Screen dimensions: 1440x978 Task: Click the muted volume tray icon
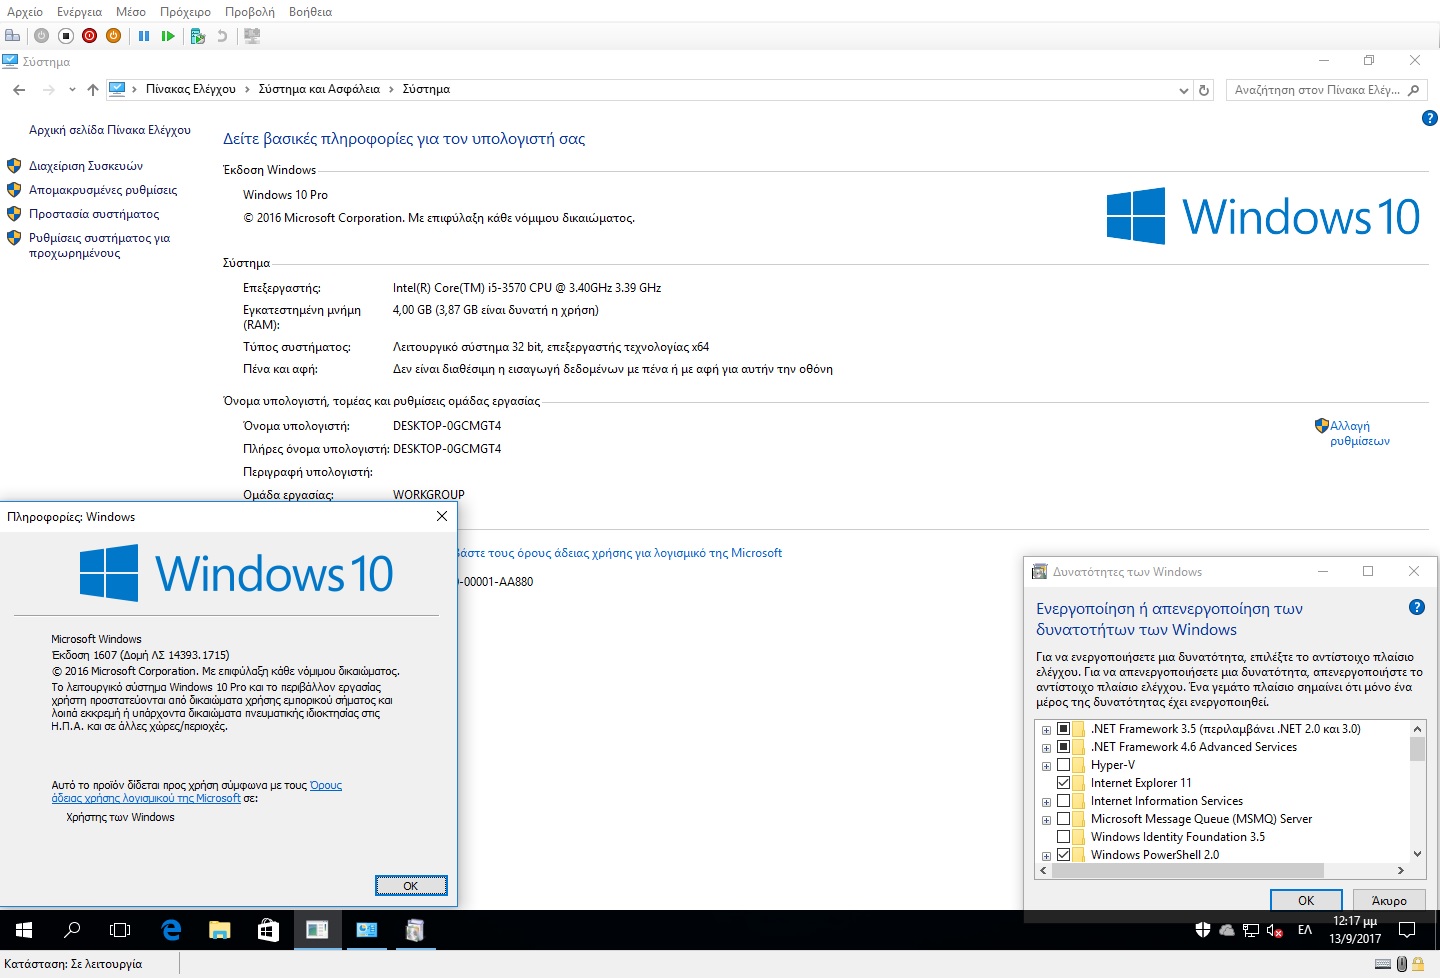1275,930
